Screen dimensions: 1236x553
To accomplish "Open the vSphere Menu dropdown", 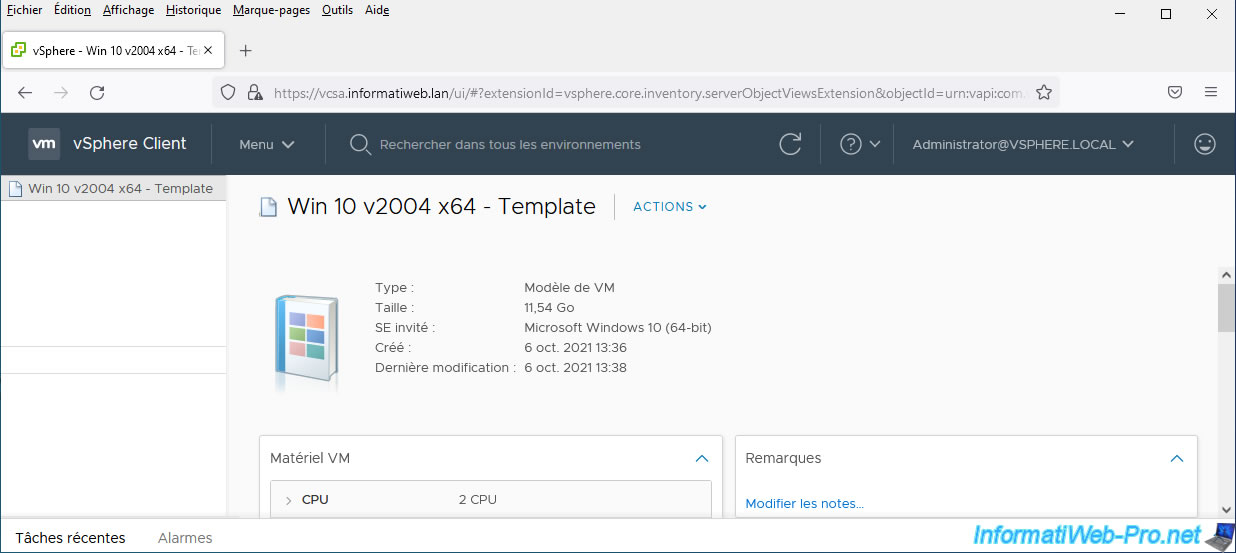I will [x=266, y=144].
